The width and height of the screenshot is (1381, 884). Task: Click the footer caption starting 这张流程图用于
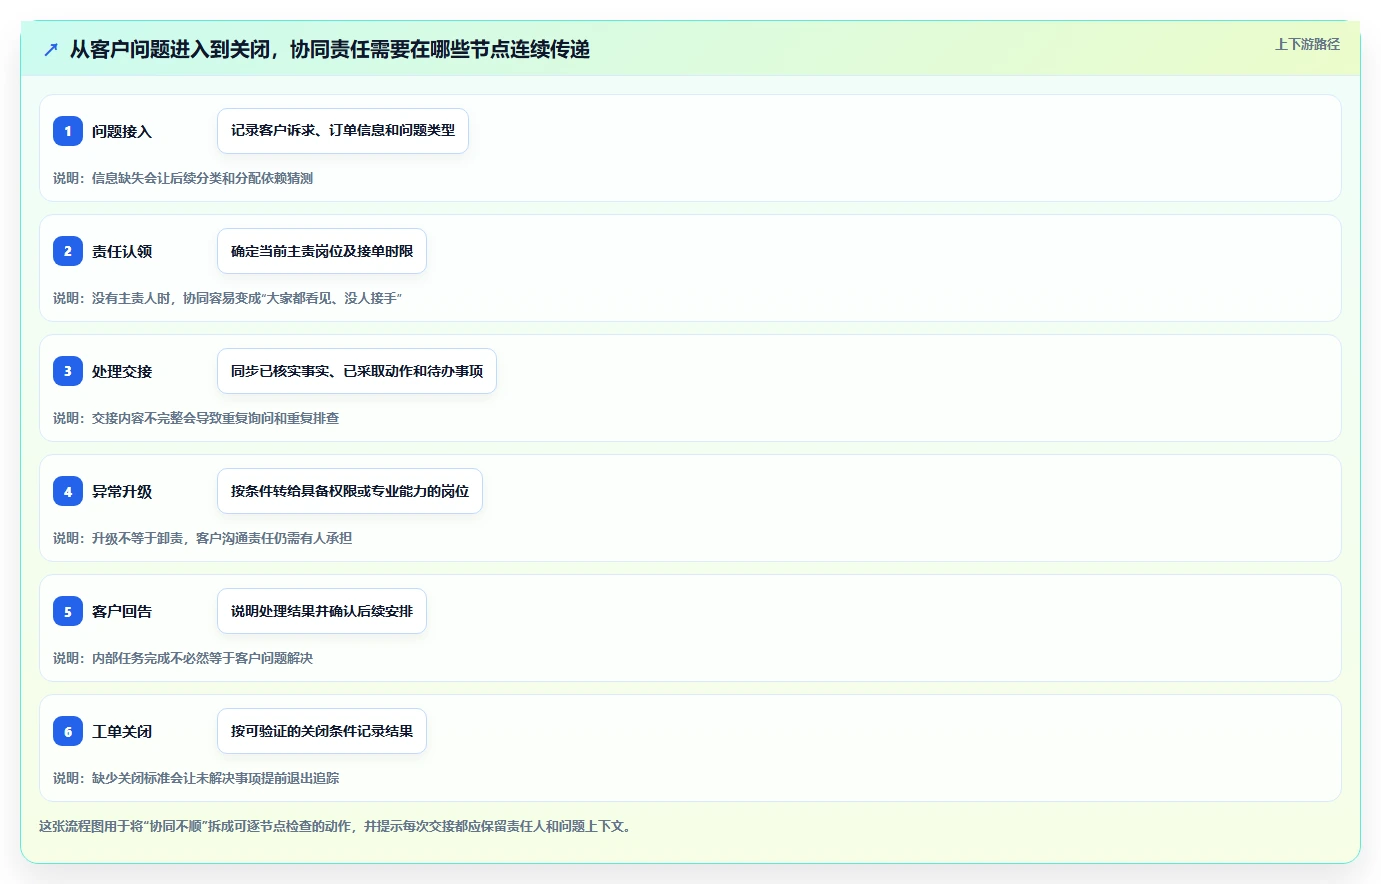[x=338, y=826]
